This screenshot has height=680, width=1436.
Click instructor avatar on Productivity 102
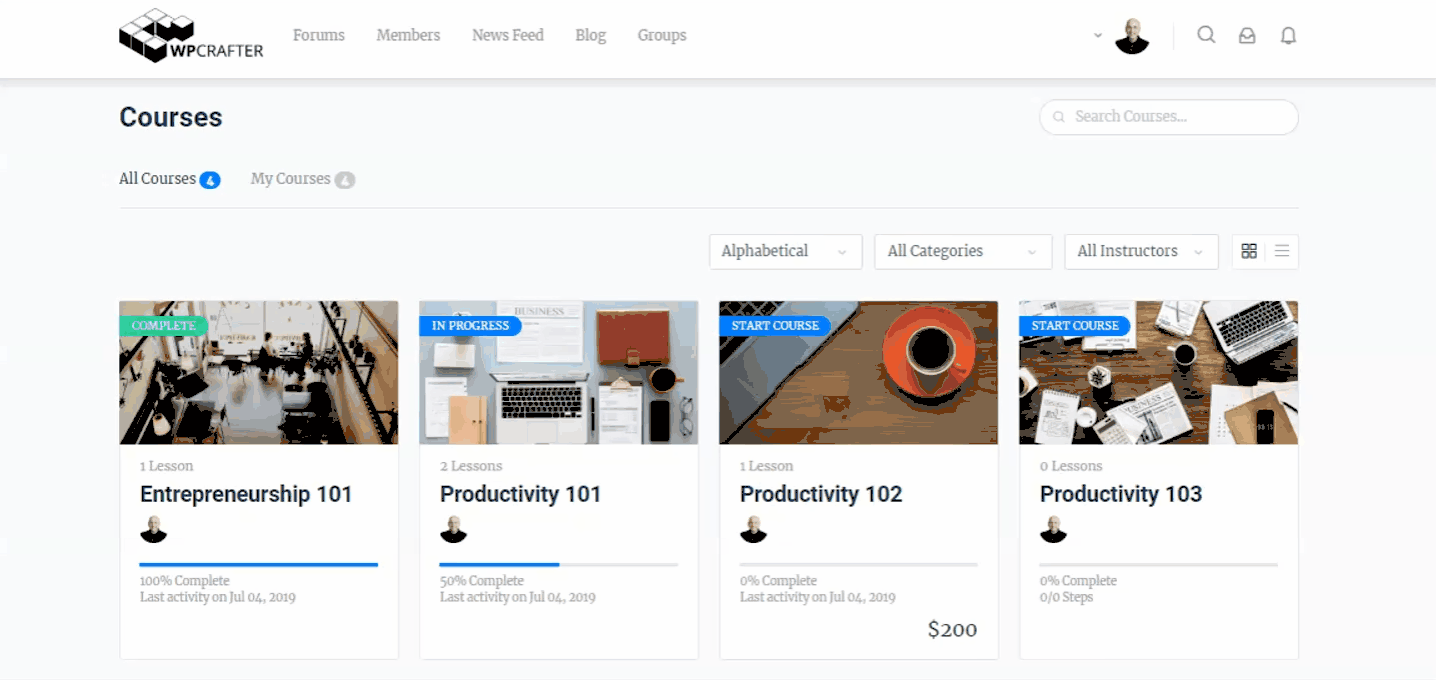(753, 529)
